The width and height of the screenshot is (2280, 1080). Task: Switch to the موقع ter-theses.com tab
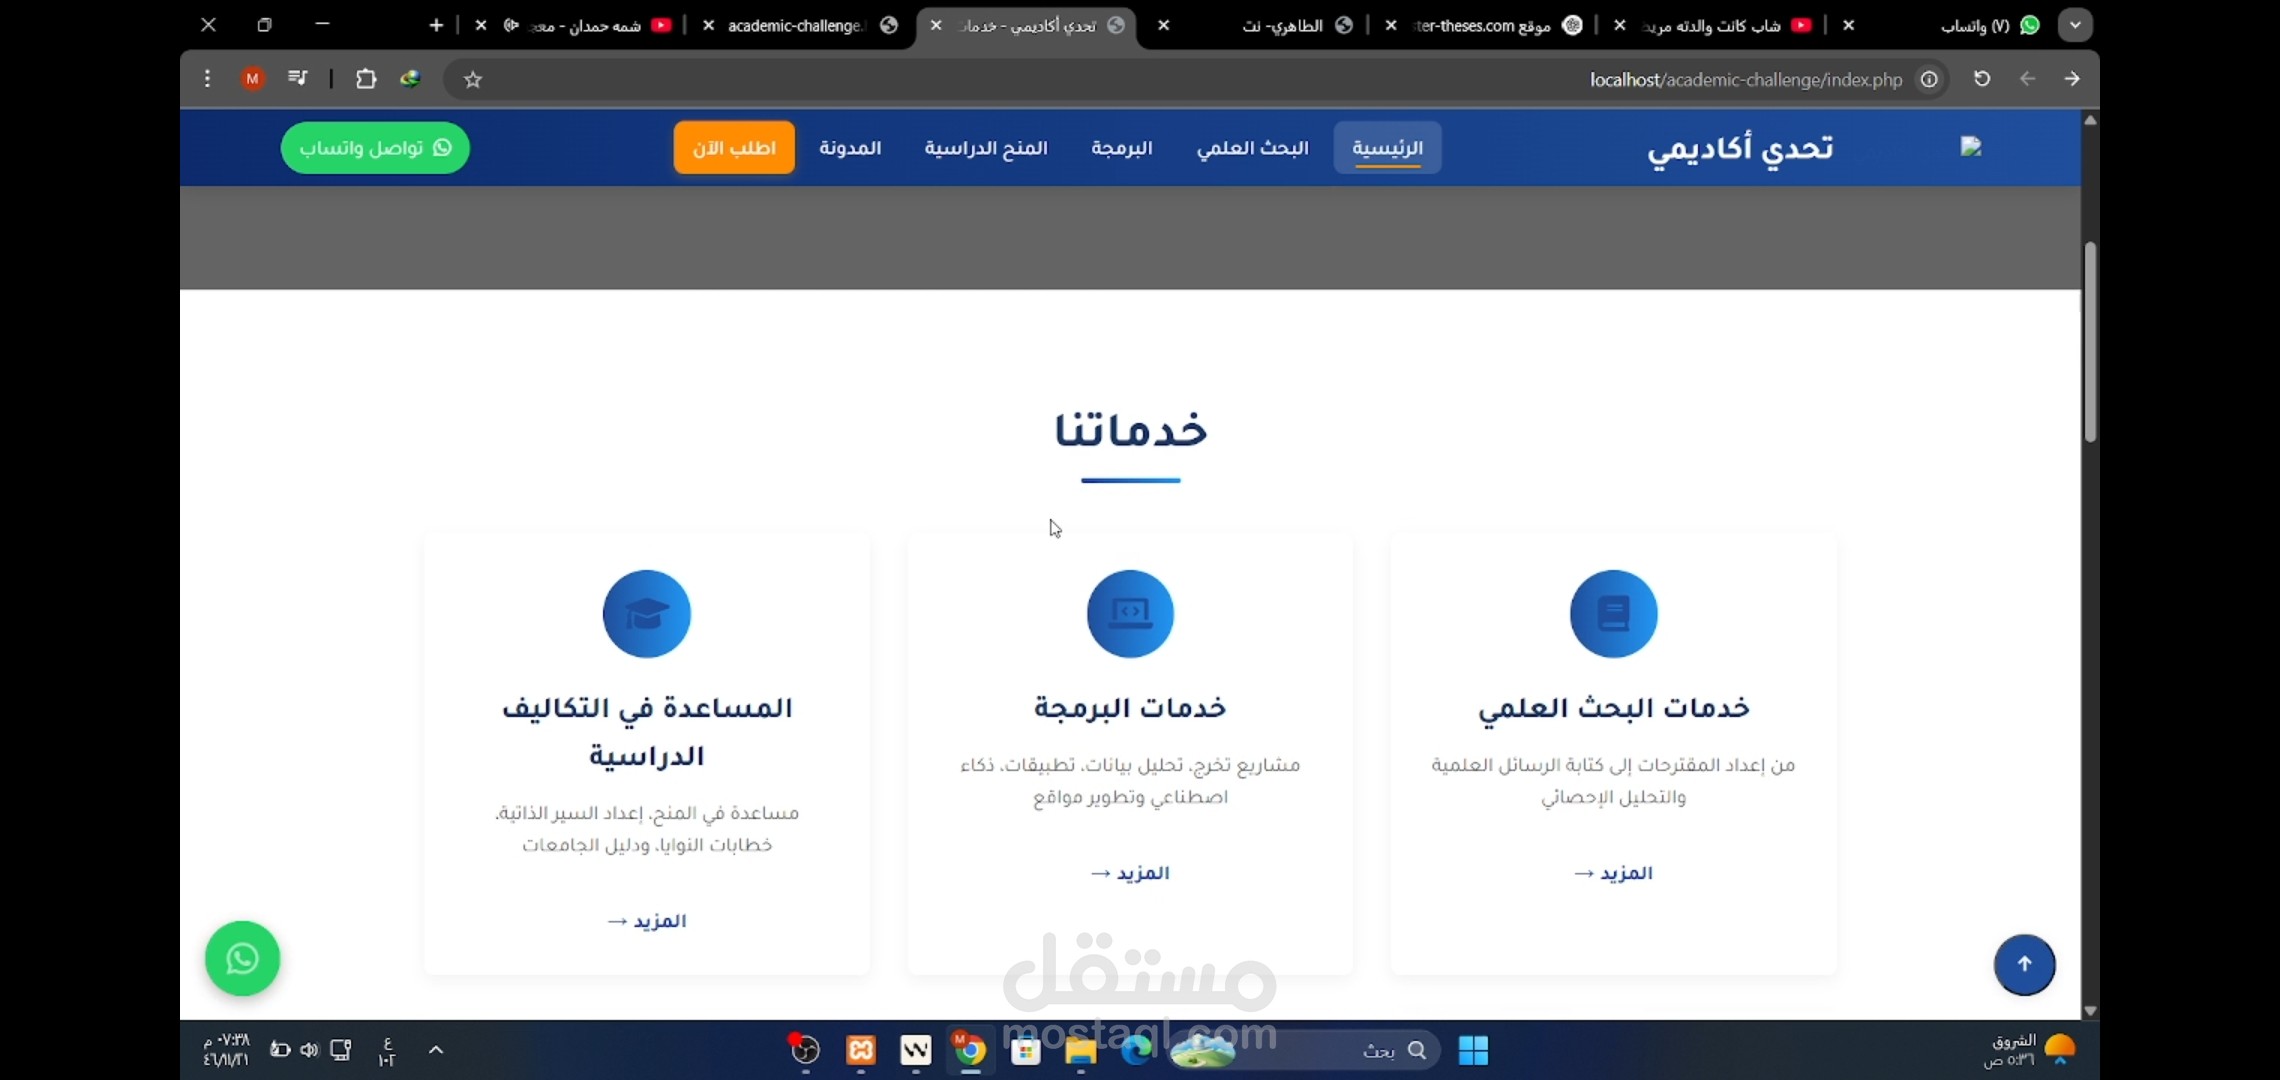(1497, 25)
